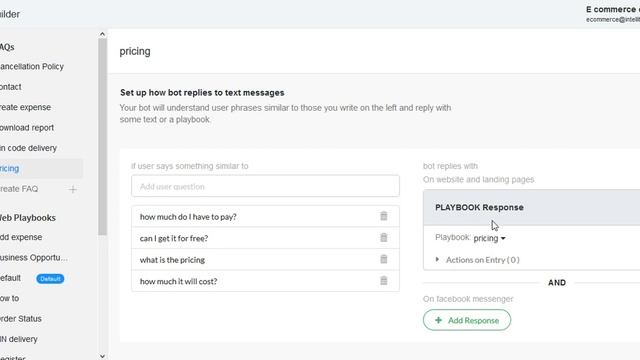Select the phrase 'can I get it for free?'
The height and width of the screenshot is (360, 640).
pyautogui.click(x=174, y=238)
